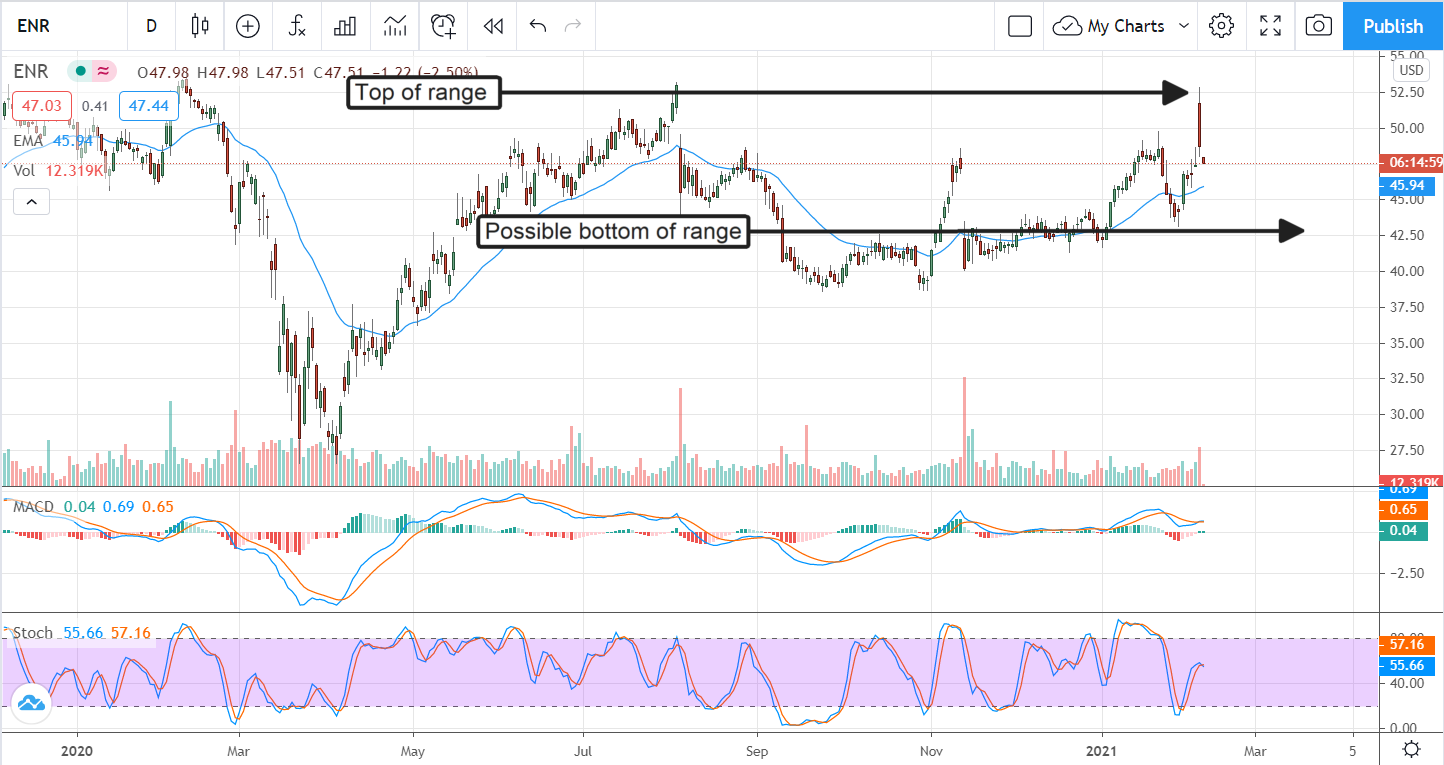Screen dimensions: 1444x765
Task: Undo the last chart action
Action: (538, 26)
